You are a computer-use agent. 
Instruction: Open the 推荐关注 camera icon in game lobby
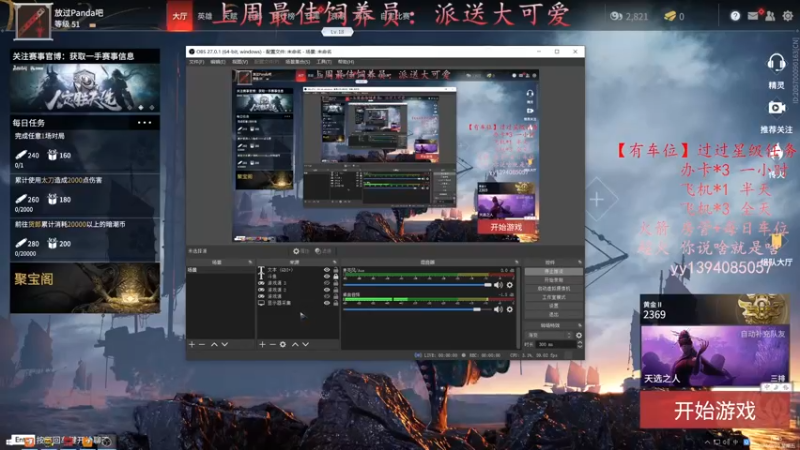[x=776, y=108]
